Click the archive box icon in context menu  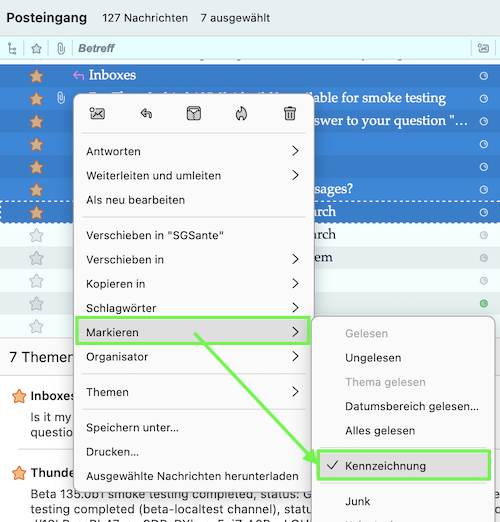click(194, 114)
